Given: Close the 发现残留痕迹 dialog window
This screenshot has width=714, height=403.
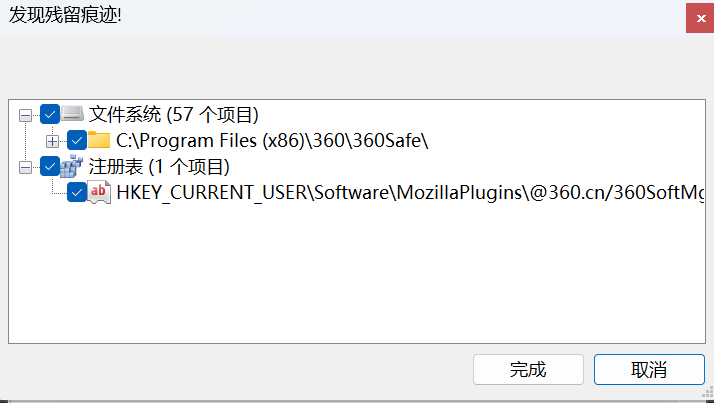Looking at the screenshot, I should pos(699,18).
